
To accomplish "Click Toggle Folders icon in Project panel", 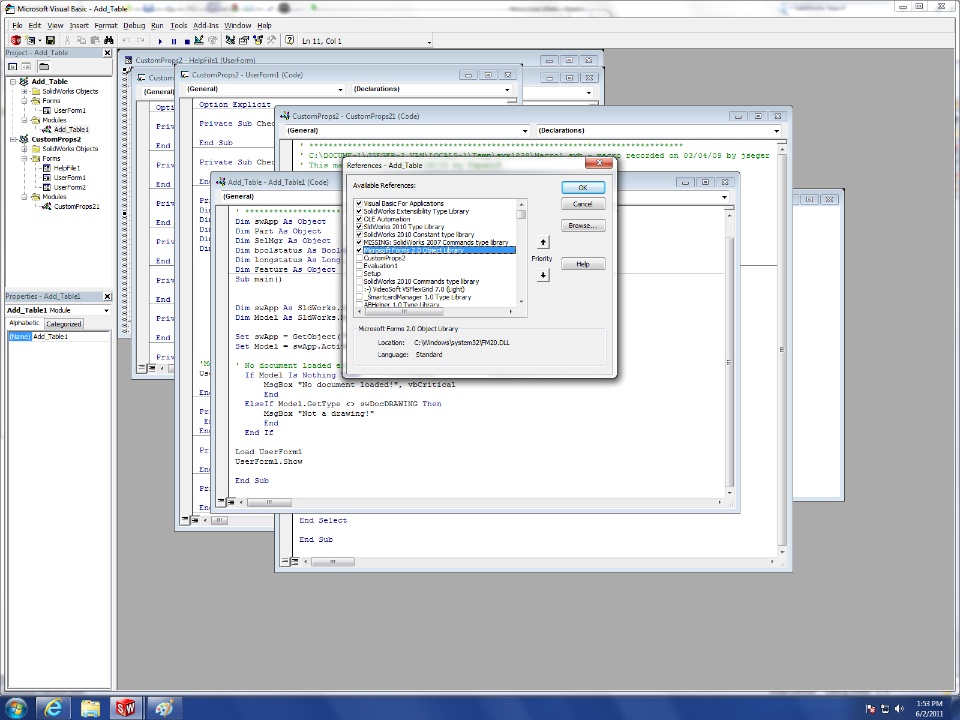I will 44,66.
